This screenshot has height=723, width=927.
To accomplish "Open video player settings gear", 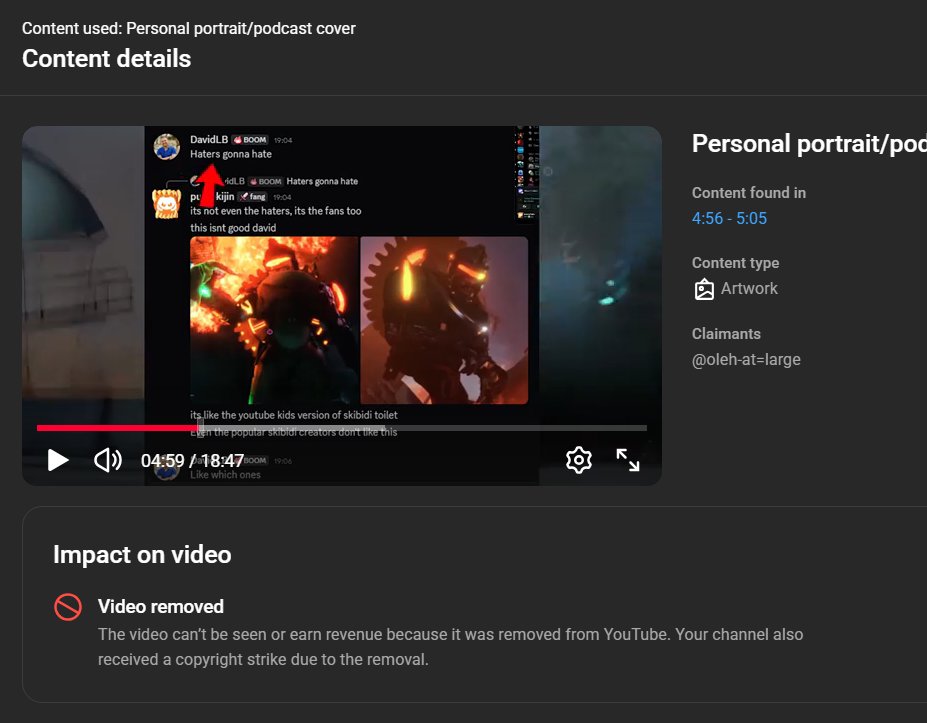I will pyautogui.click(x=579, y=460).
